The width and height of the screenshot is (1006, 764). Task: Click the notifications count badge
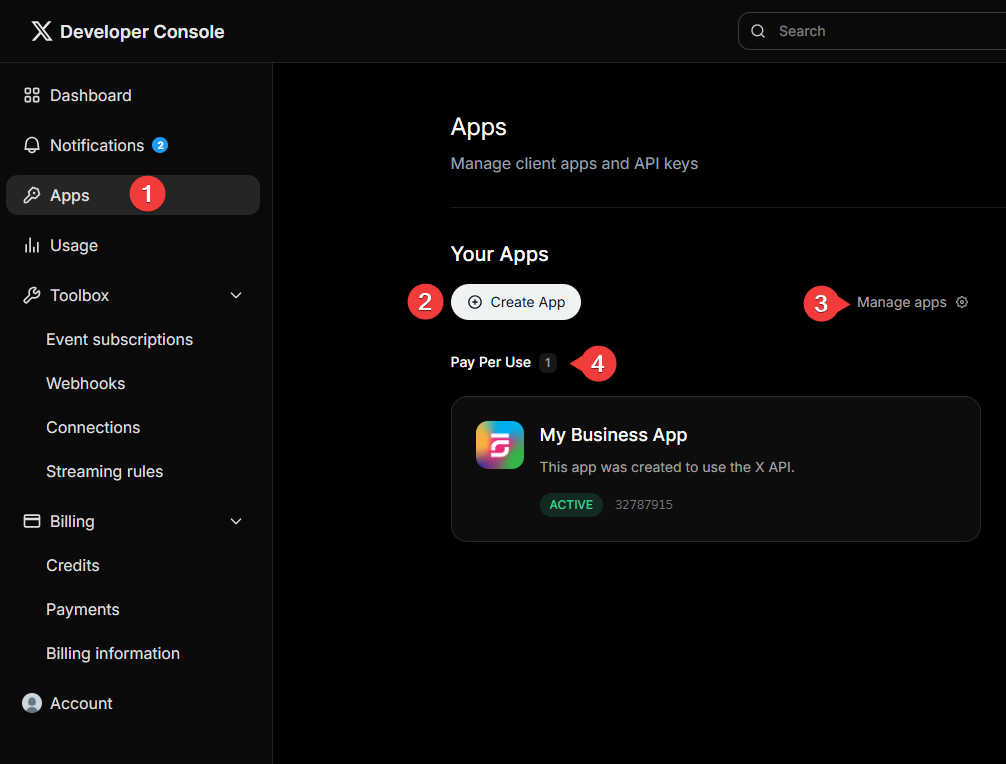coord(160,145)
